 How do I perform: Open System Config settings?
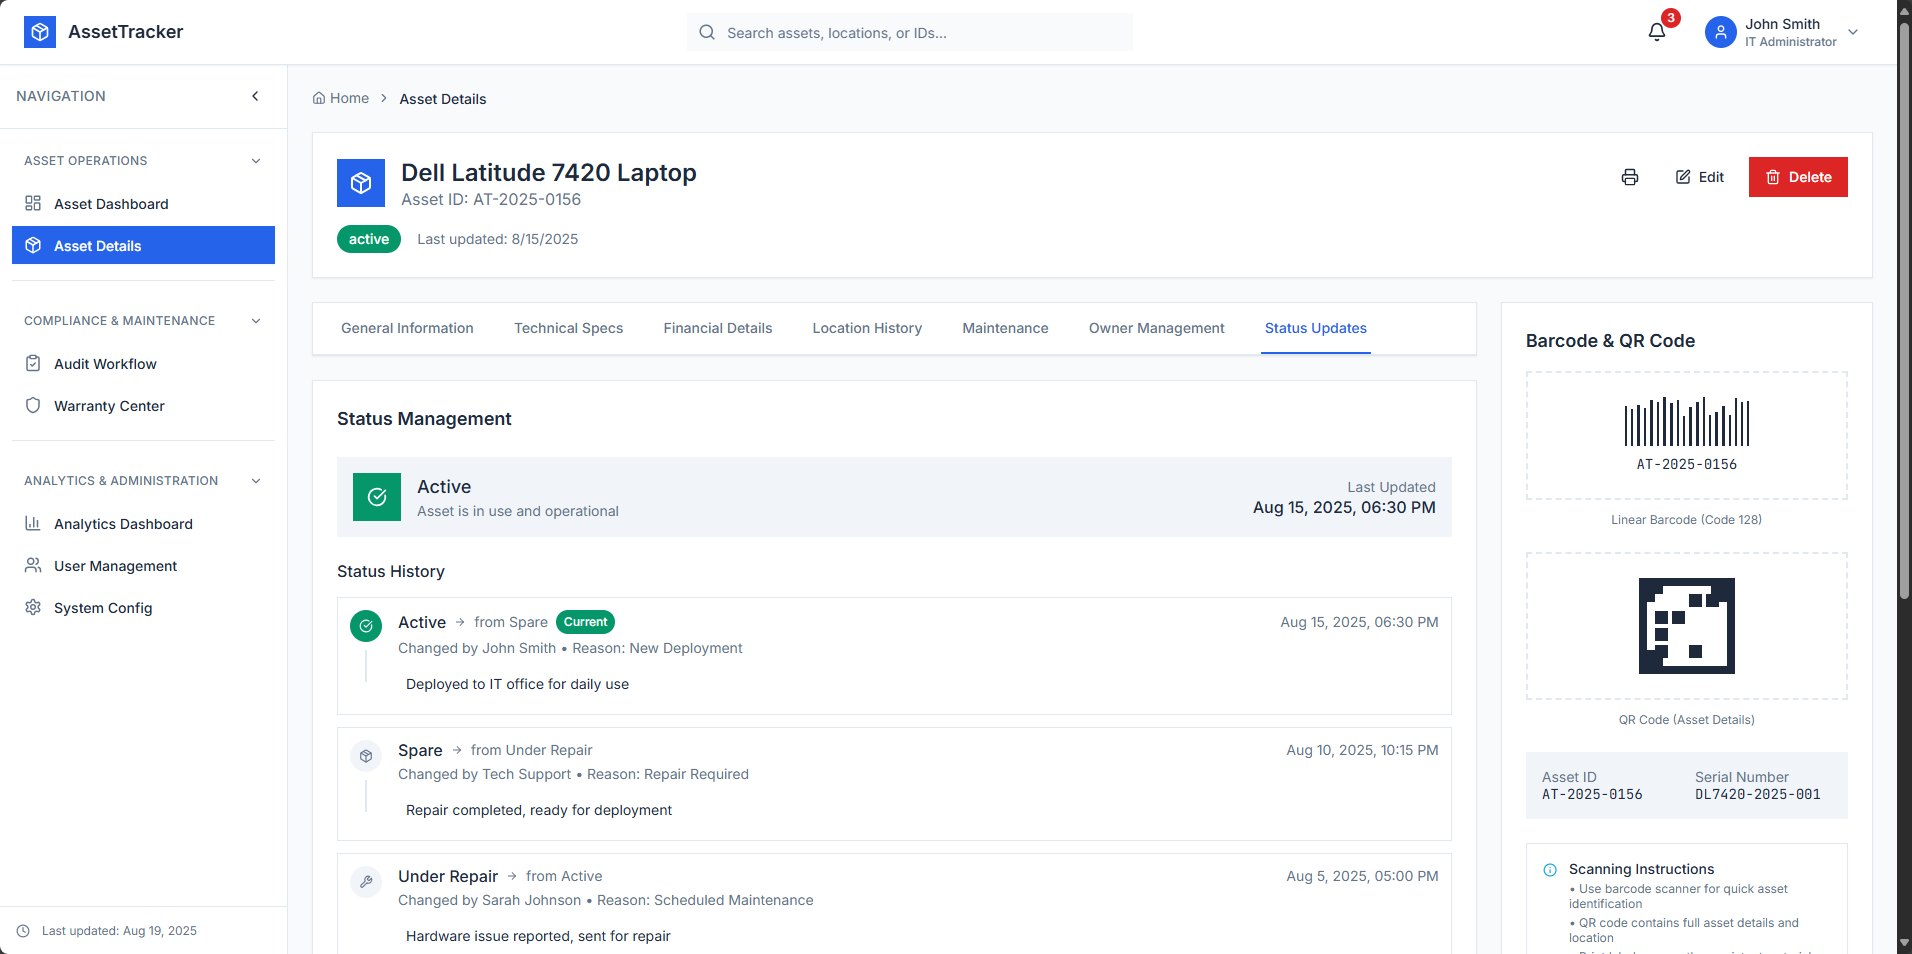[x=143, y=608]
